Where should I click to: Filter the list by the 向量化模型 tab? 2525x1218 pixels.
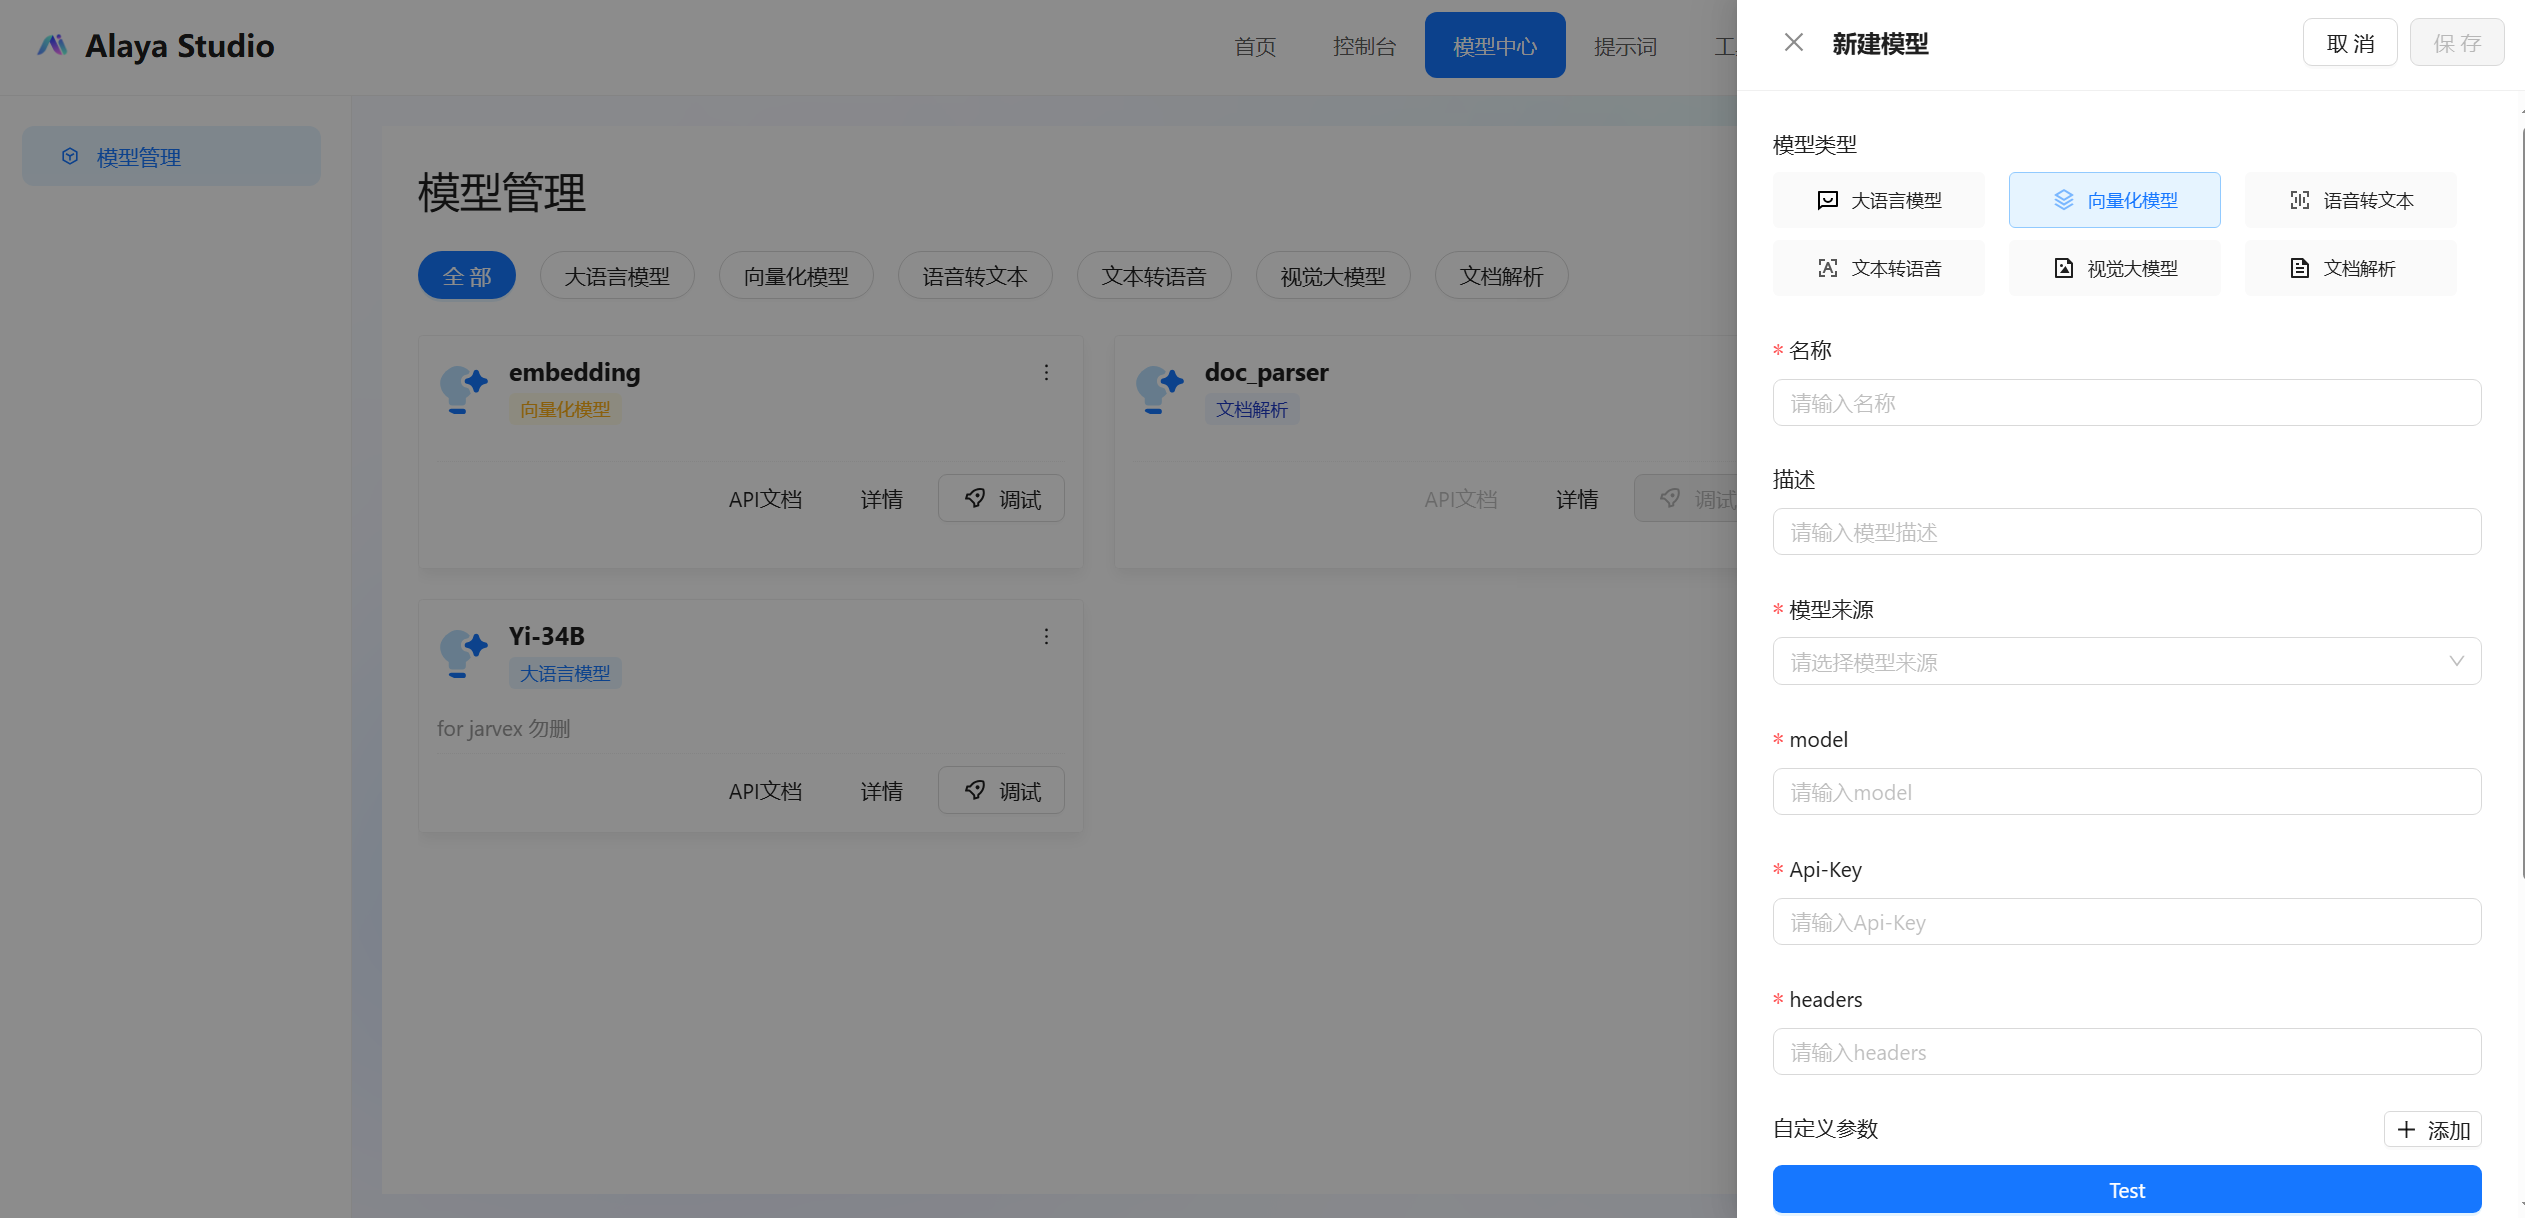[795, 276]
